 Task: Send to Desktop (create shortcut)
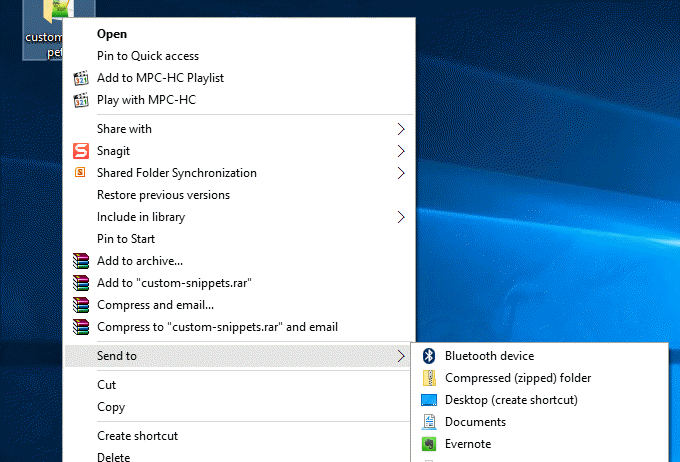[539, 400]
